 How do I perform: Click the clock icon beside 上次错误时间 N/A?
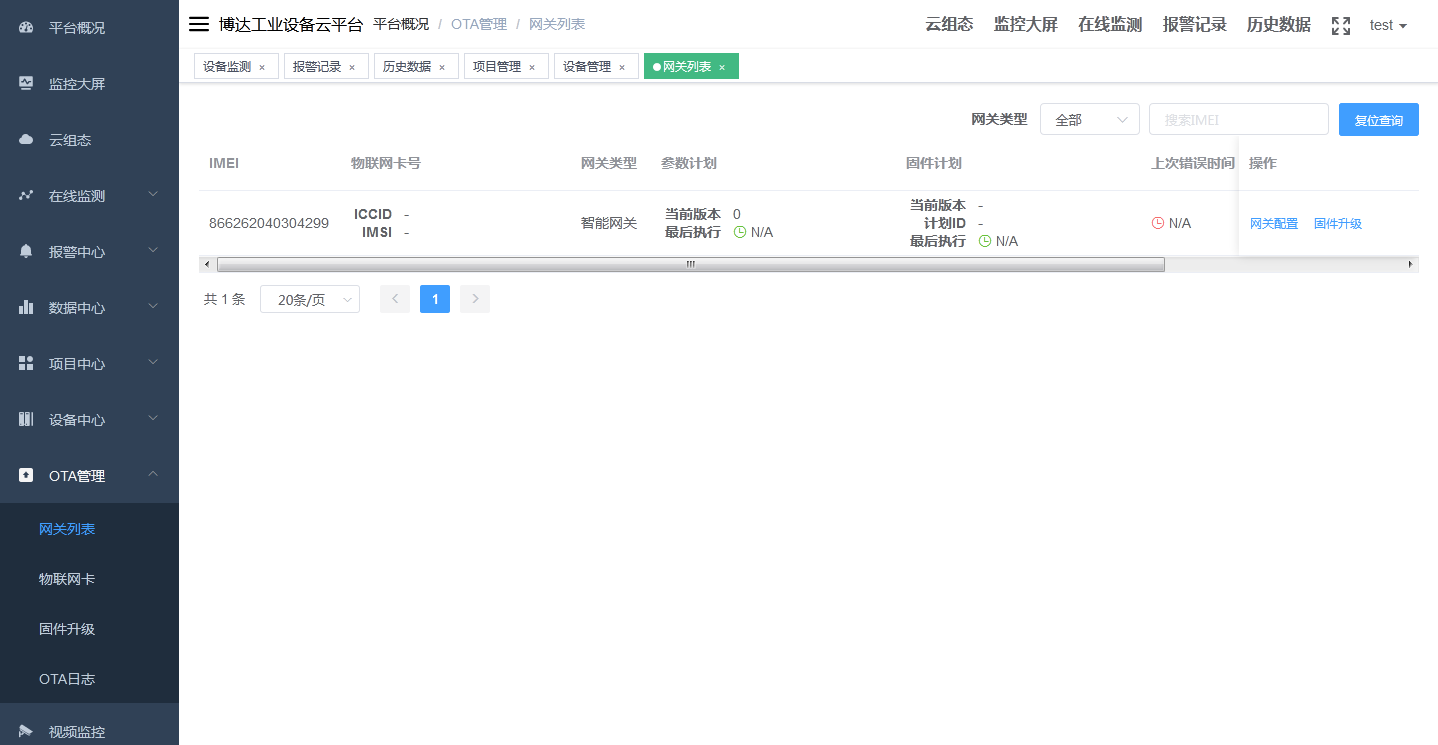tap(1158, 223)
